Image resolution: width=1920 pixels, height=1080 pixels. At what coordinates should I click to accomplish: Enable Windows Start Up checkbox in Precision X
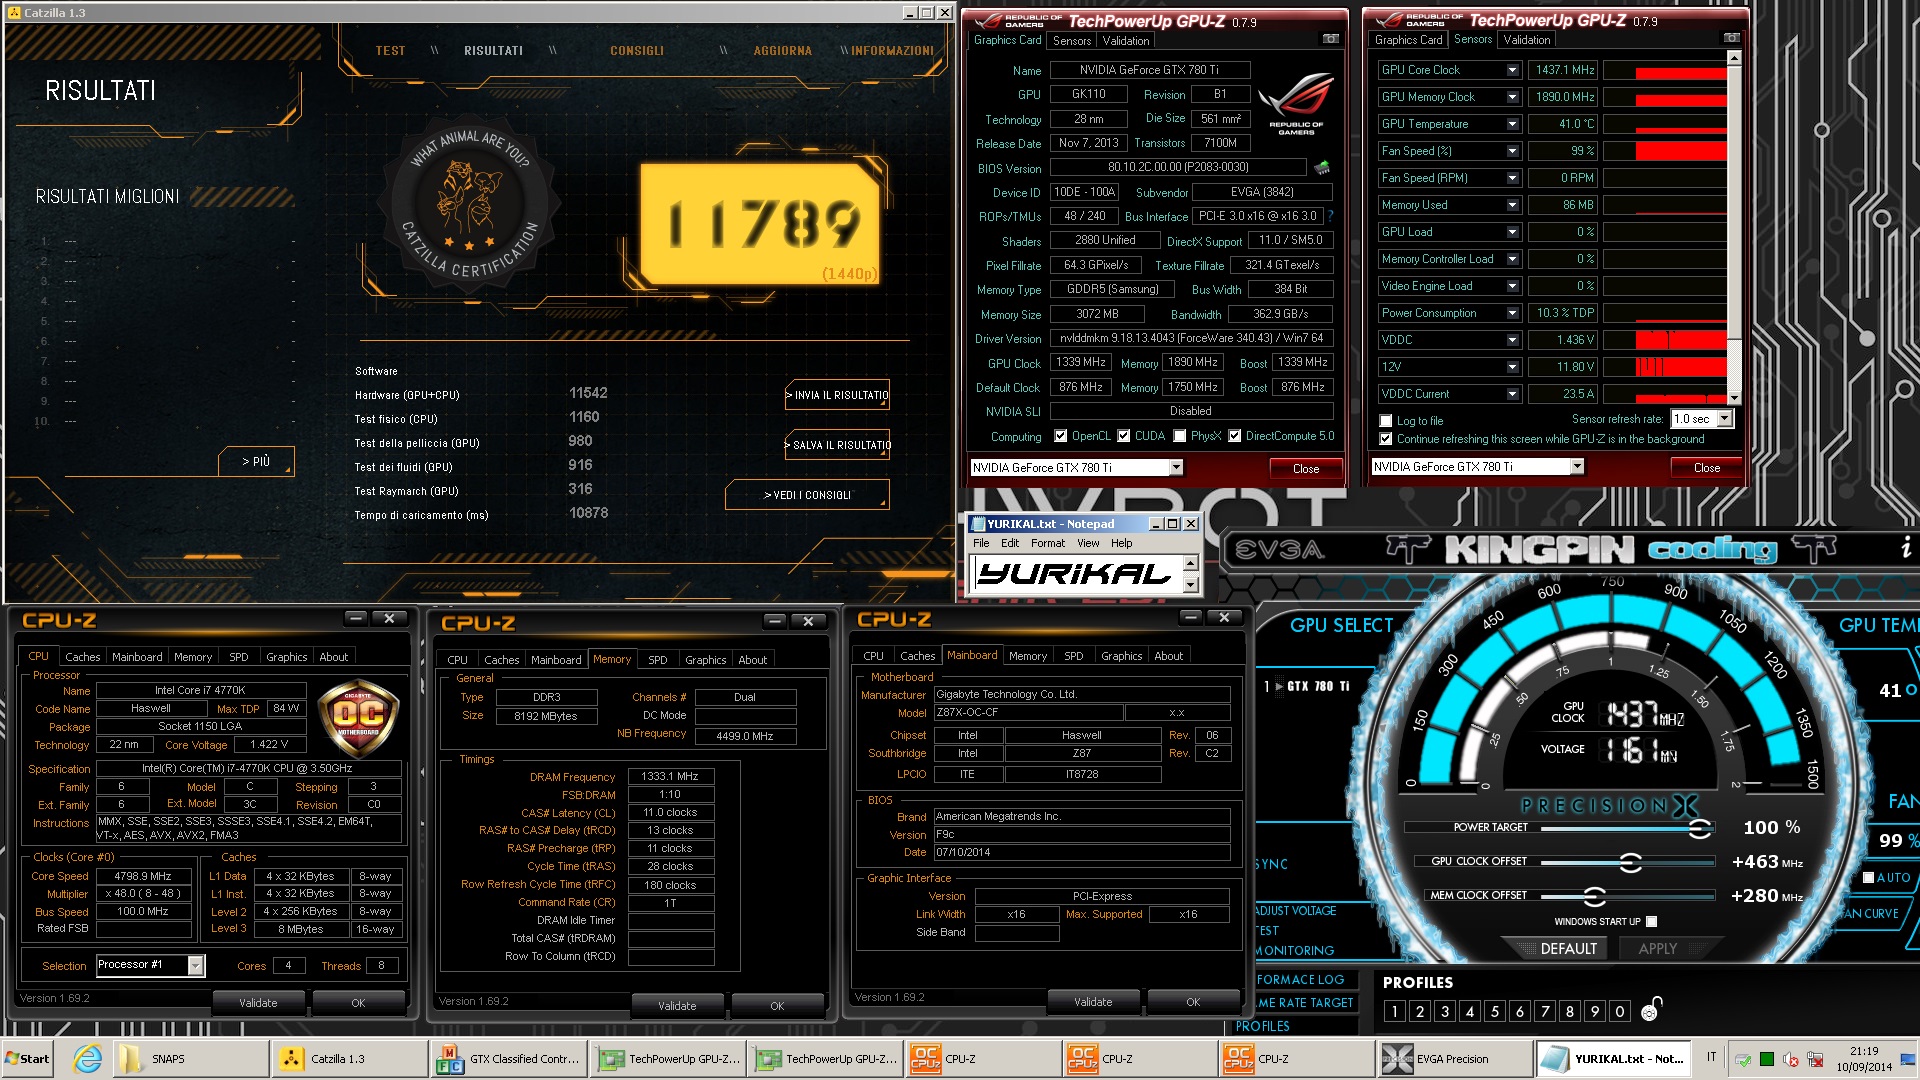[x=1651, y=922]
